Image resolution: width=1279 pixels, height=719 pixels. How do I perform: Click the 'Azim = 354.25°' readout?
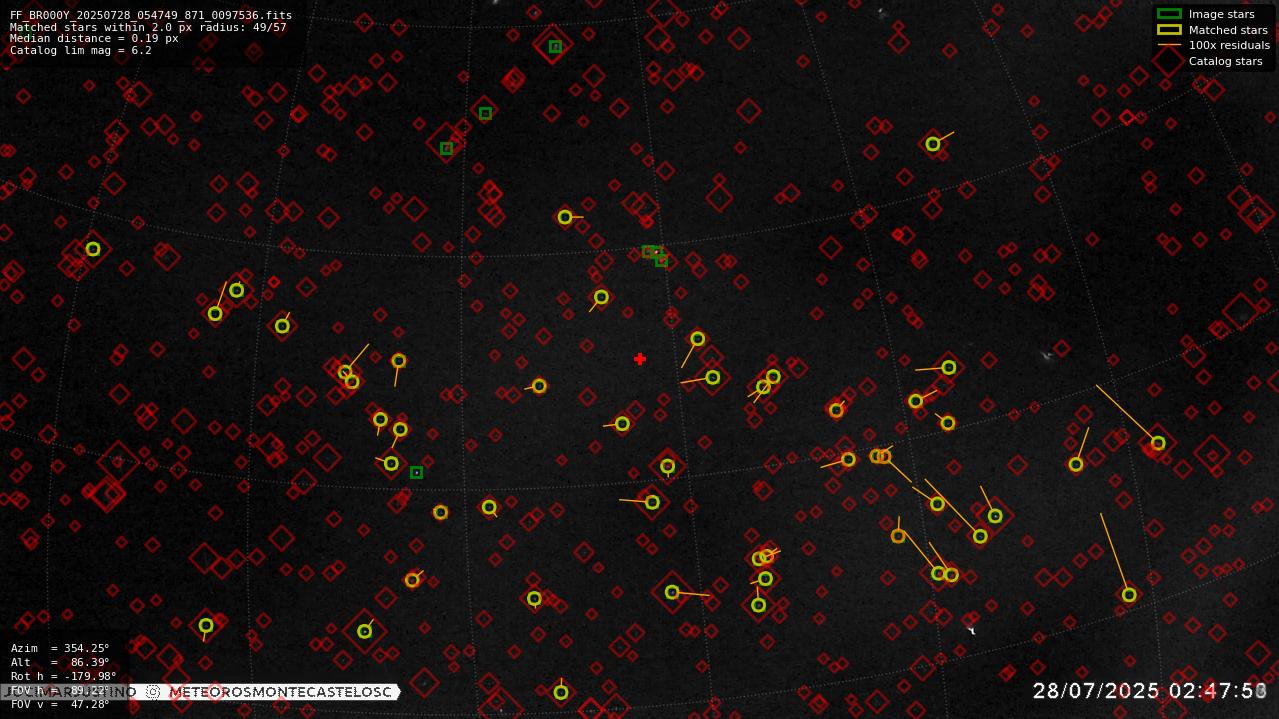point(60,649)
